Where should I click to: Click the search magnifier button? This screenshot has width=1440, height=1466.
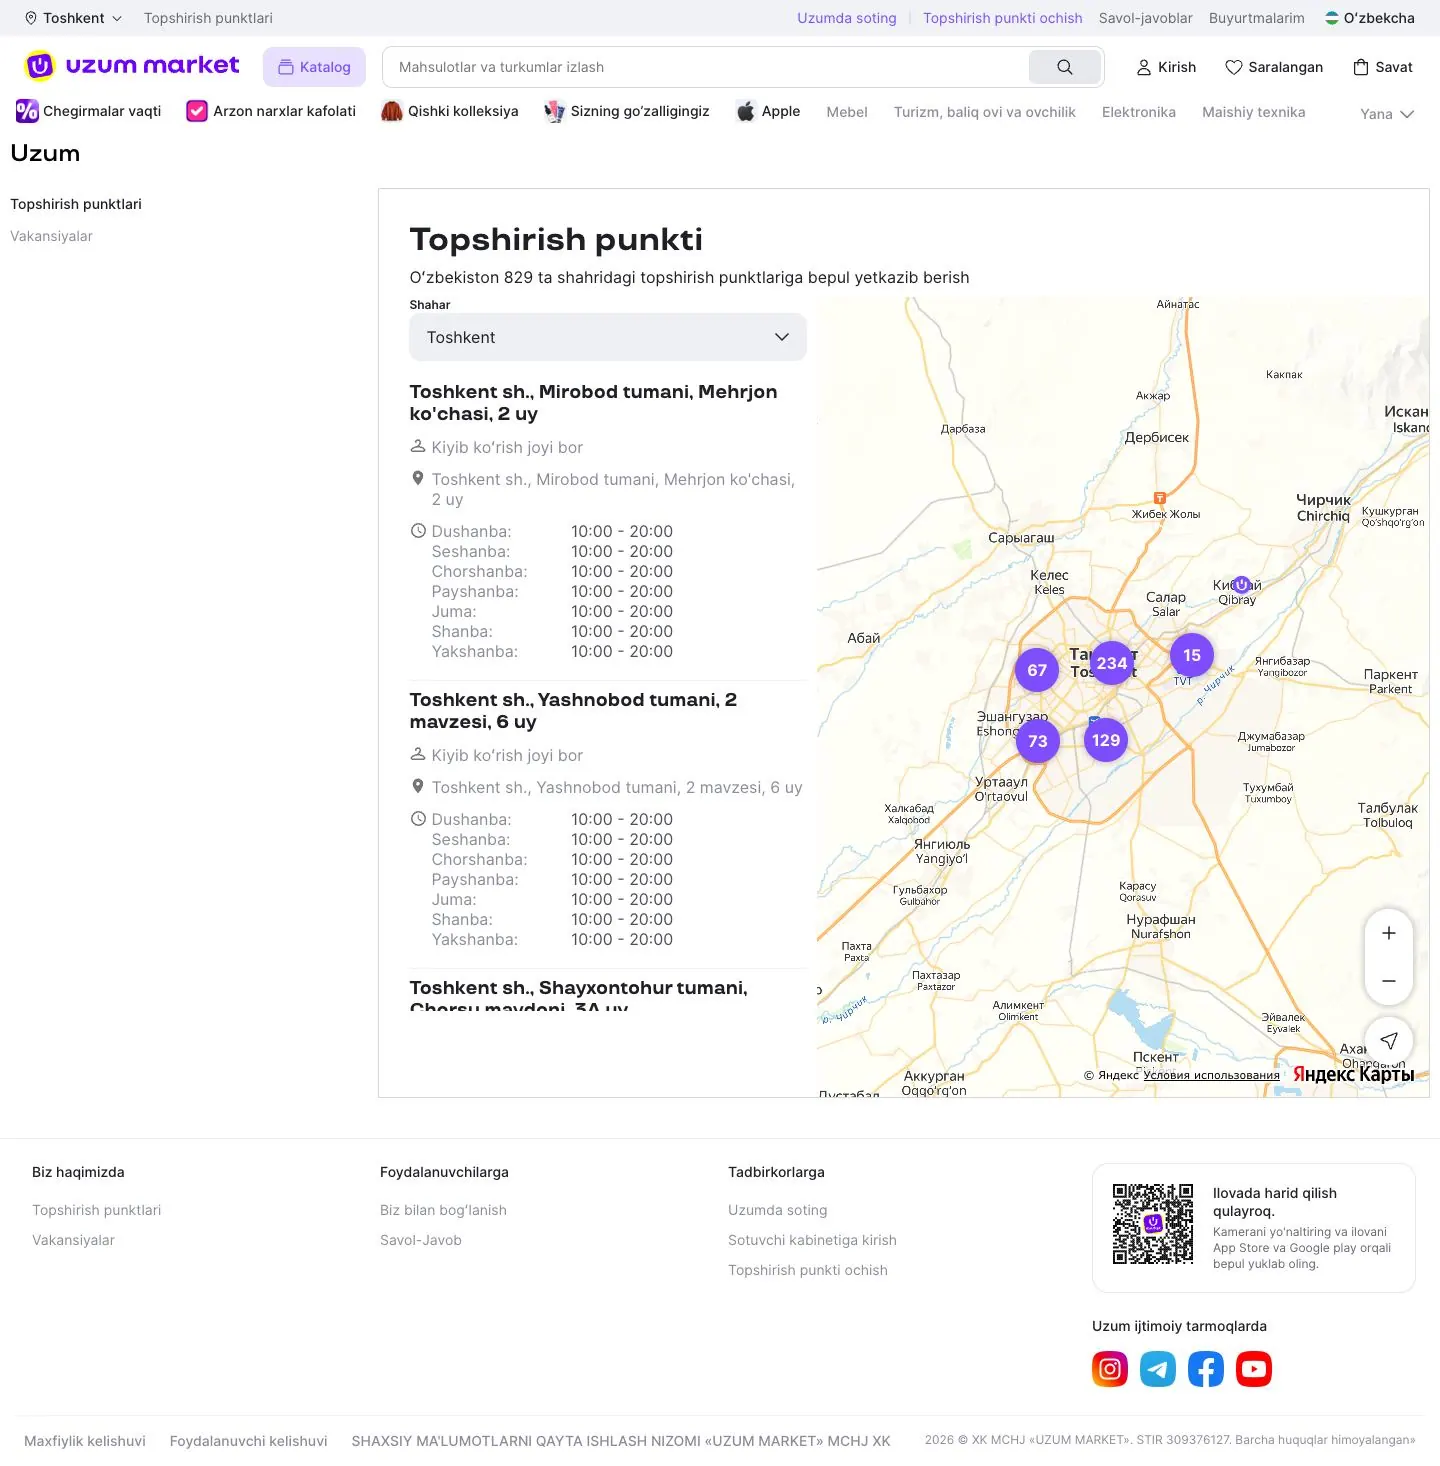pos(1065,67)
